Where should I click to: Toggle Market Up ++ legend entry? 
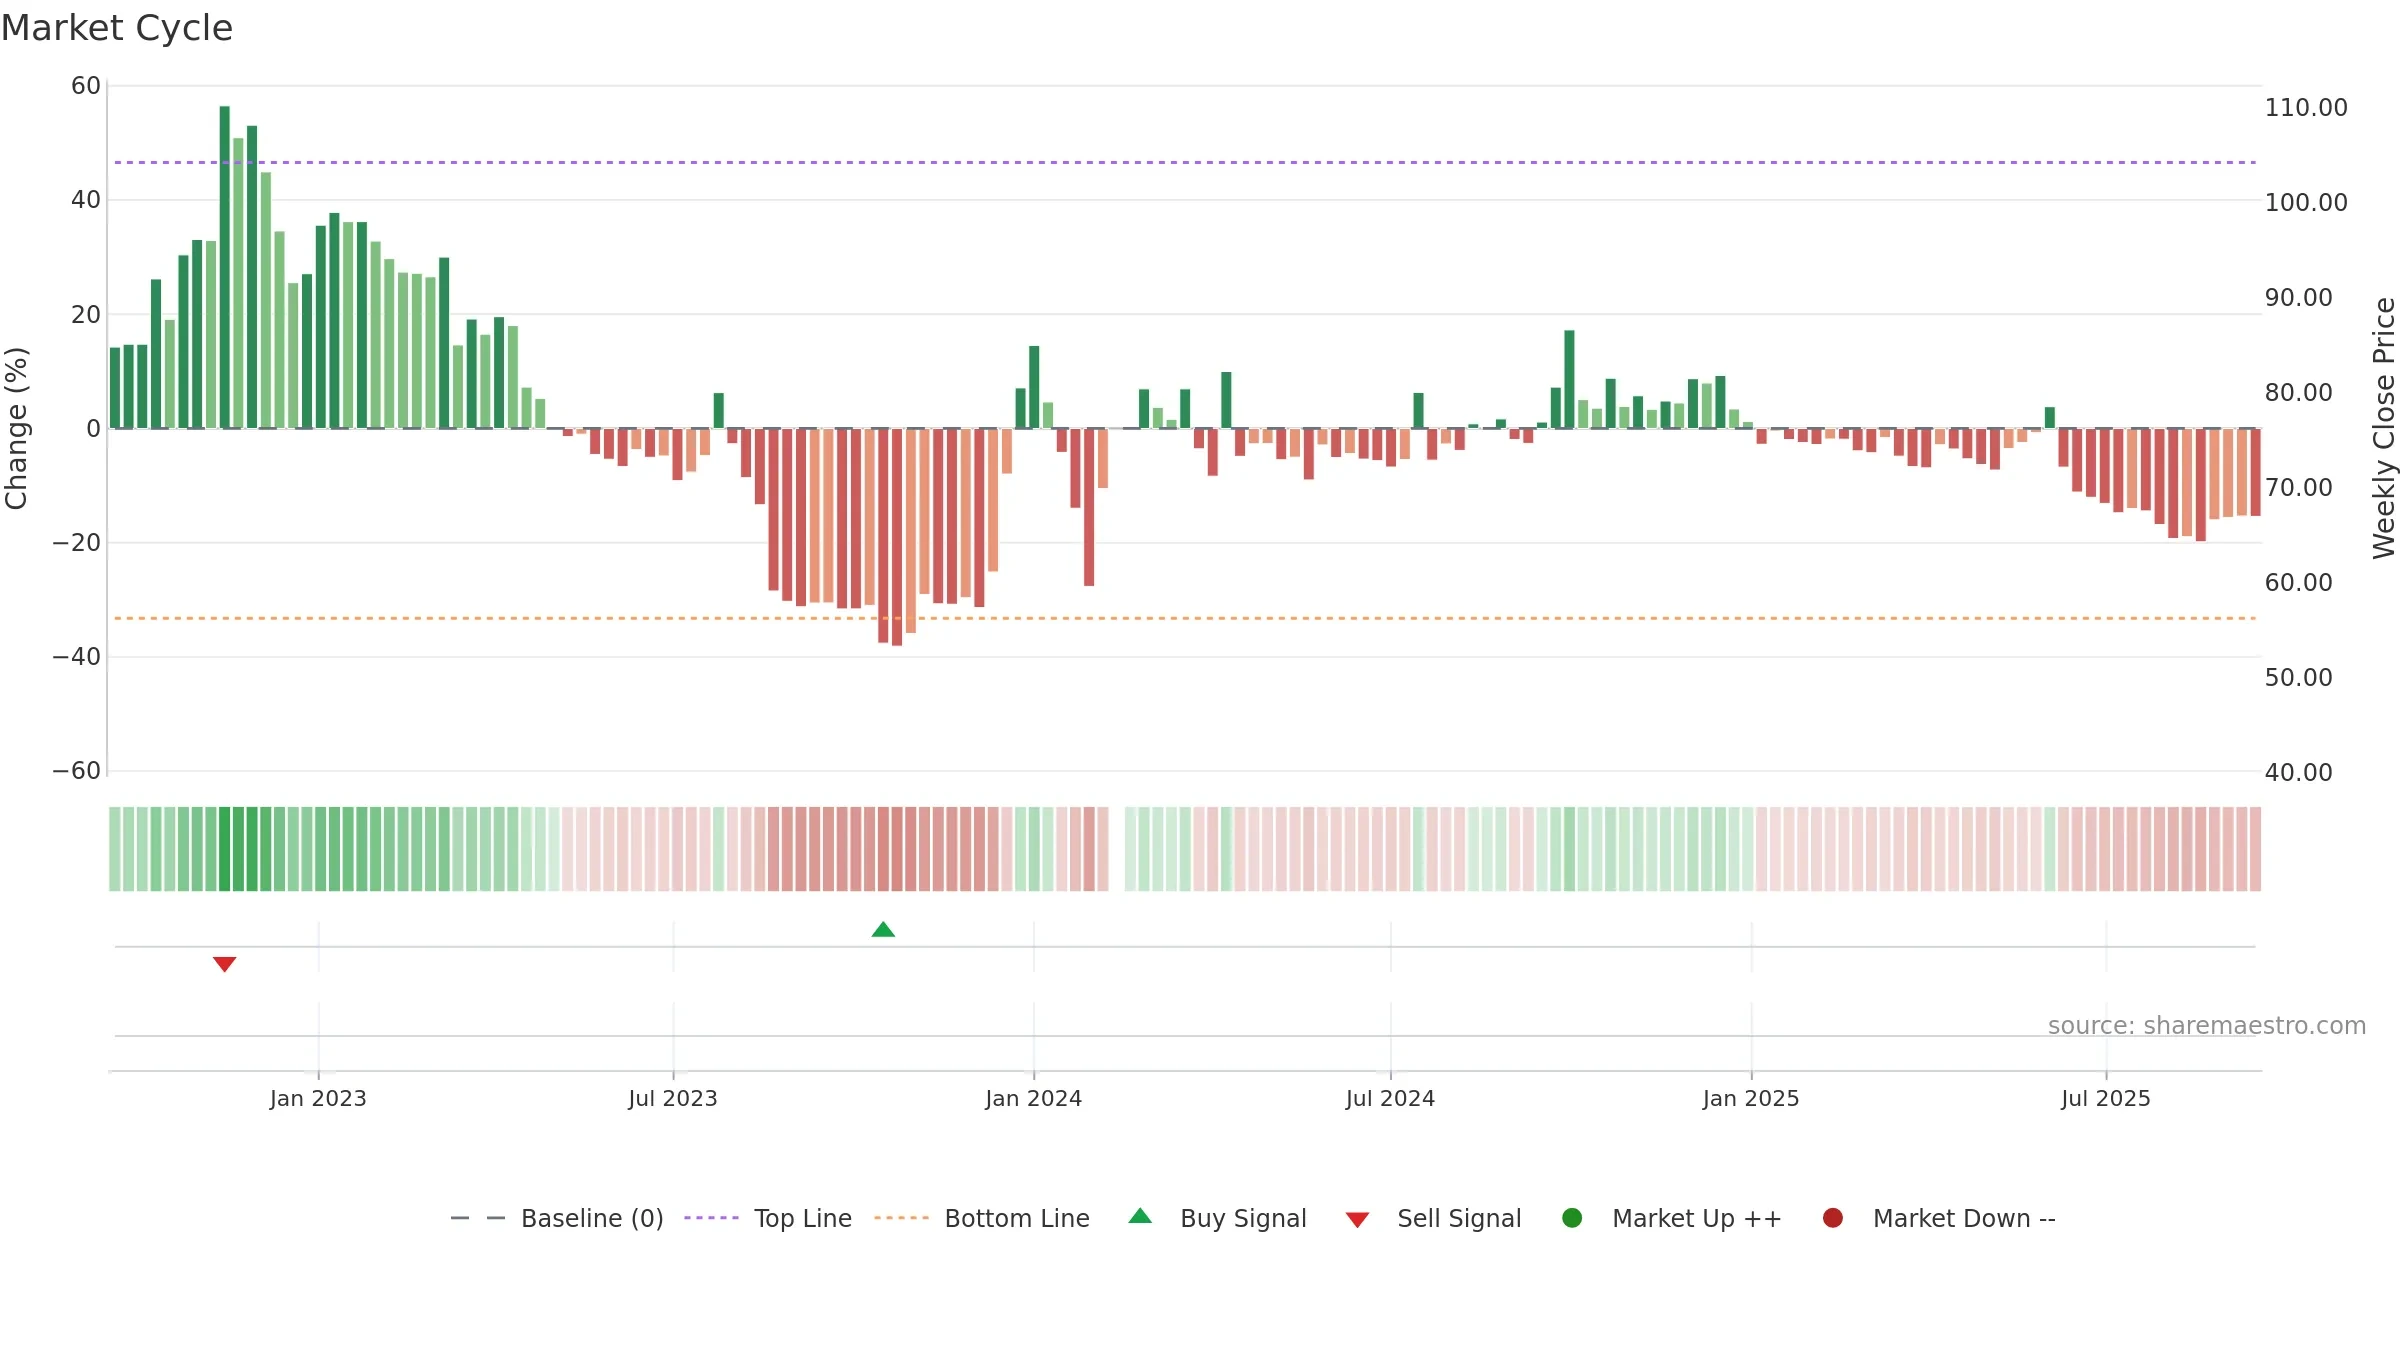tap(1672, 1218)
